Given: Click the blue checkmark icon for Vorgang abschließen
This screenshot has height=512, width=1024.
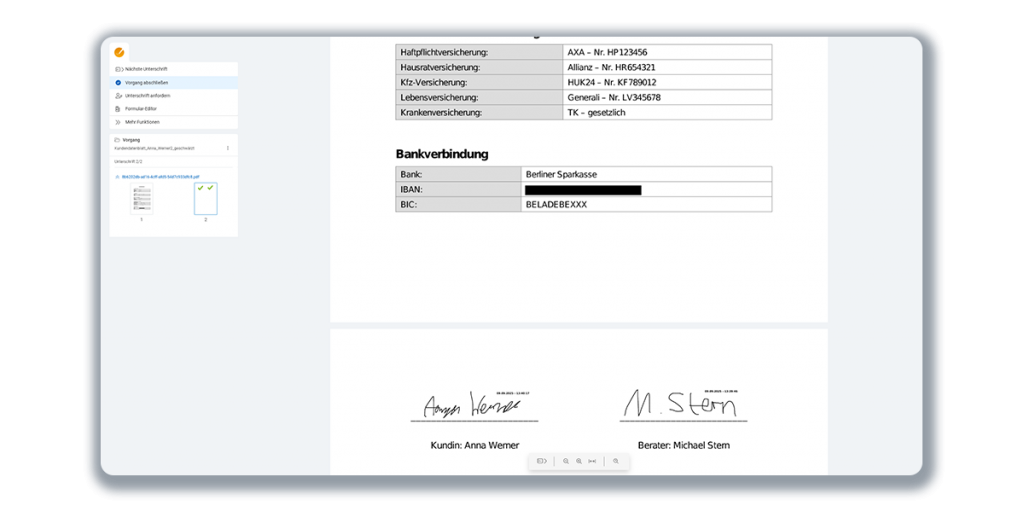Looking at the screenshot, I should pos(118,82).
